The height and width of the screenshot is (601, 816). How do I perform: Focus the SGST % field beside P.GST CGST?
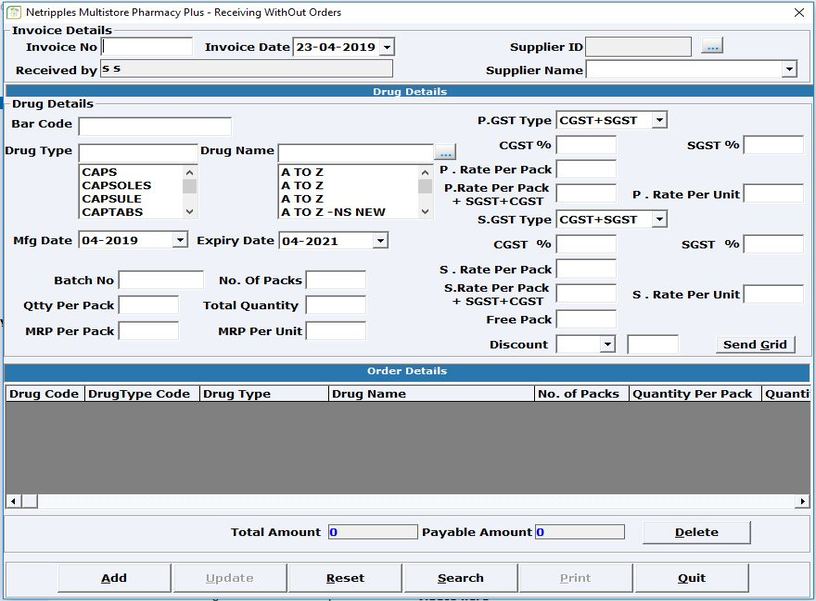[774, 145]
